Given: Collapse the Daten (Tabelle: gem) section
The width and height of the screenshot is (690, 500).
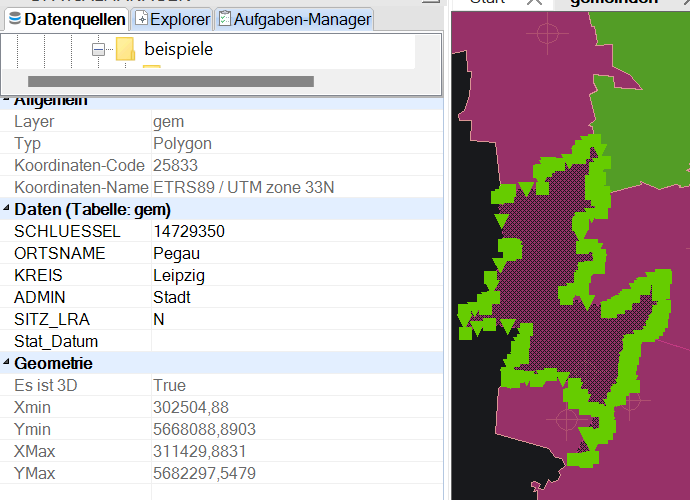Looking at the screenshot, I should [x=6, y=208].
